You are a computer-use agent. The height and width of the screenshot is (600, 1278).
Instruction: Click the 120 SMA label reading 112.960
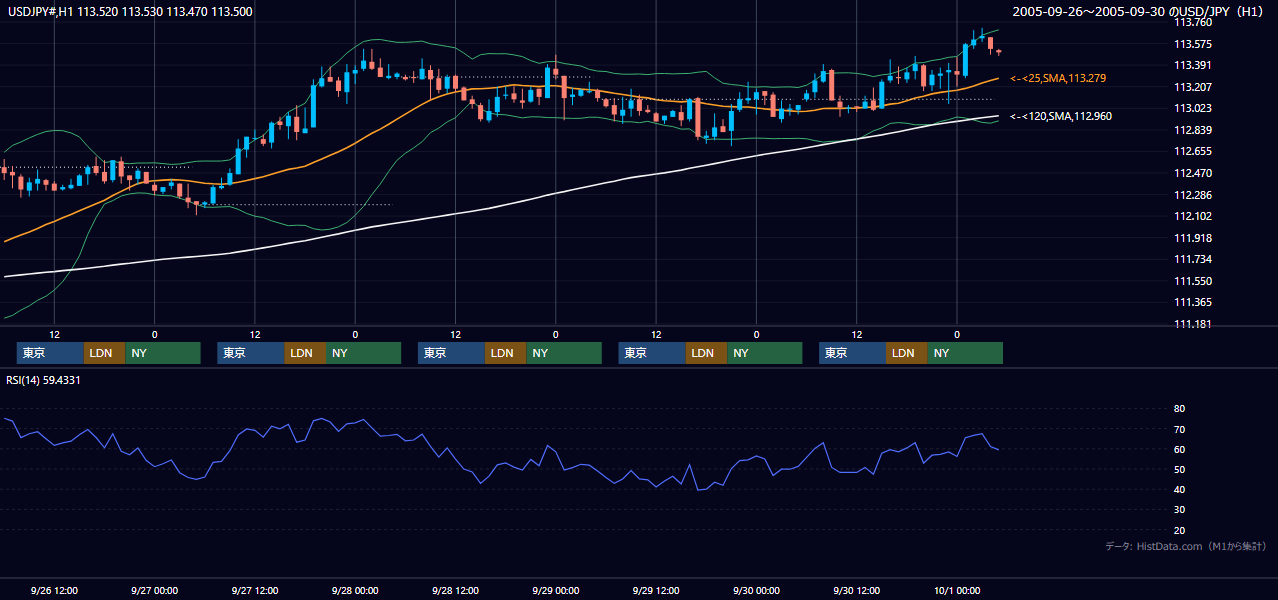click(x=1061, y=116)
